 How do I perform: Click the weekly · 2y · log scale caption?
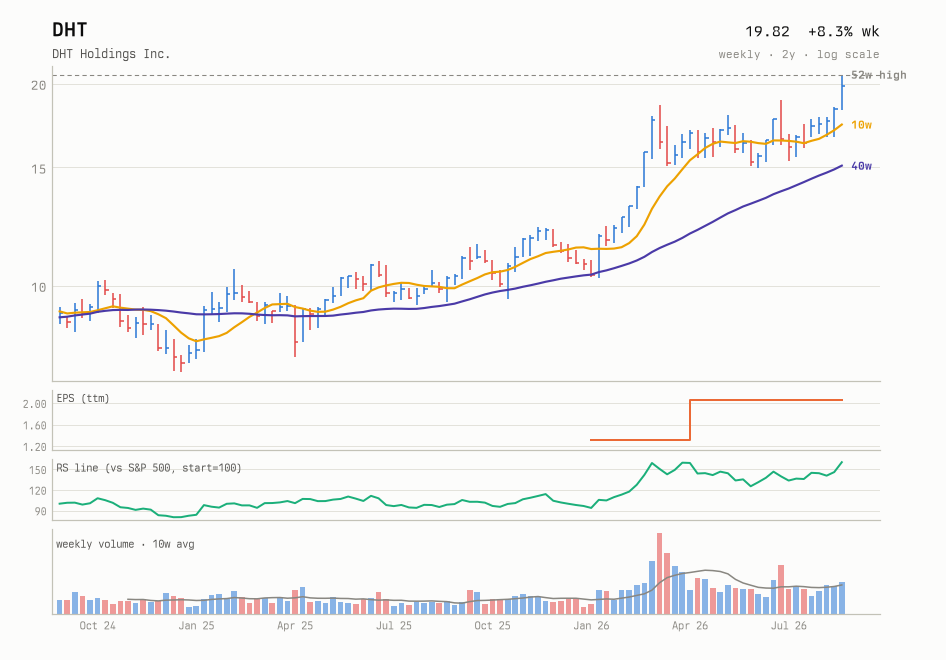tap(798, 54)
